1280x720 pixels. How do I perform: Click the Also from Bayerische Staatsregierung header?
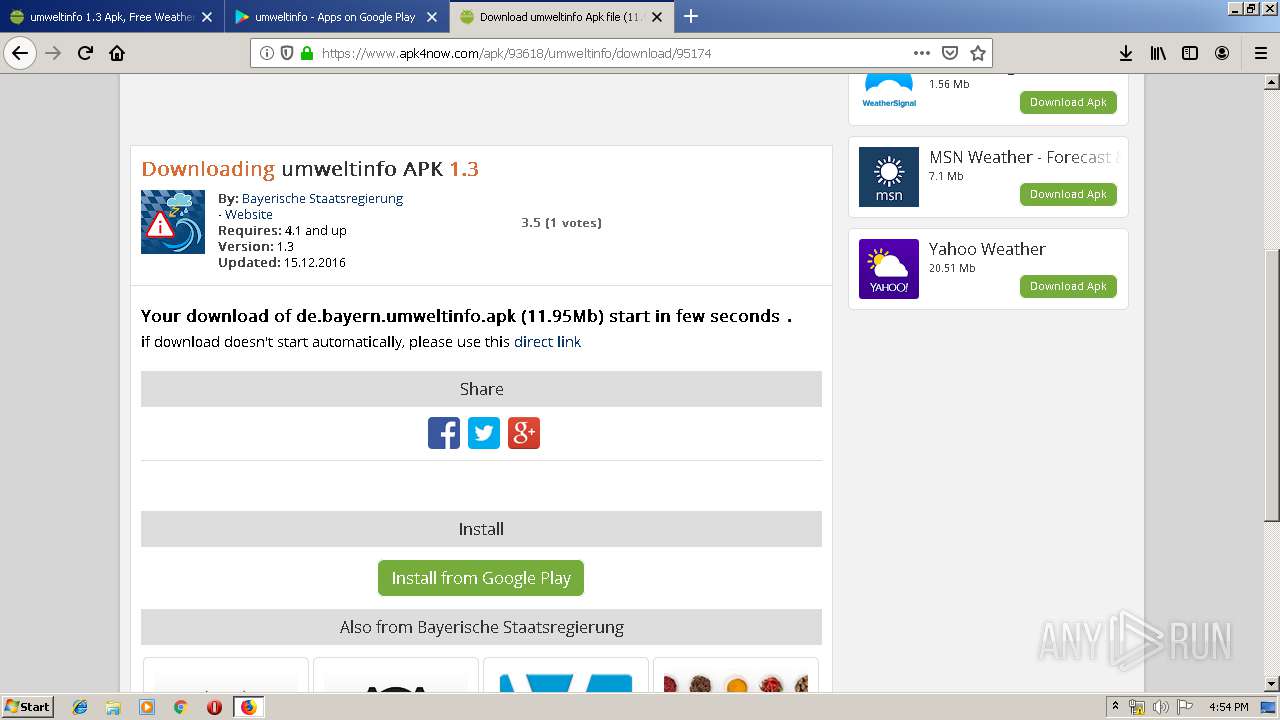[x=481, y=627]
